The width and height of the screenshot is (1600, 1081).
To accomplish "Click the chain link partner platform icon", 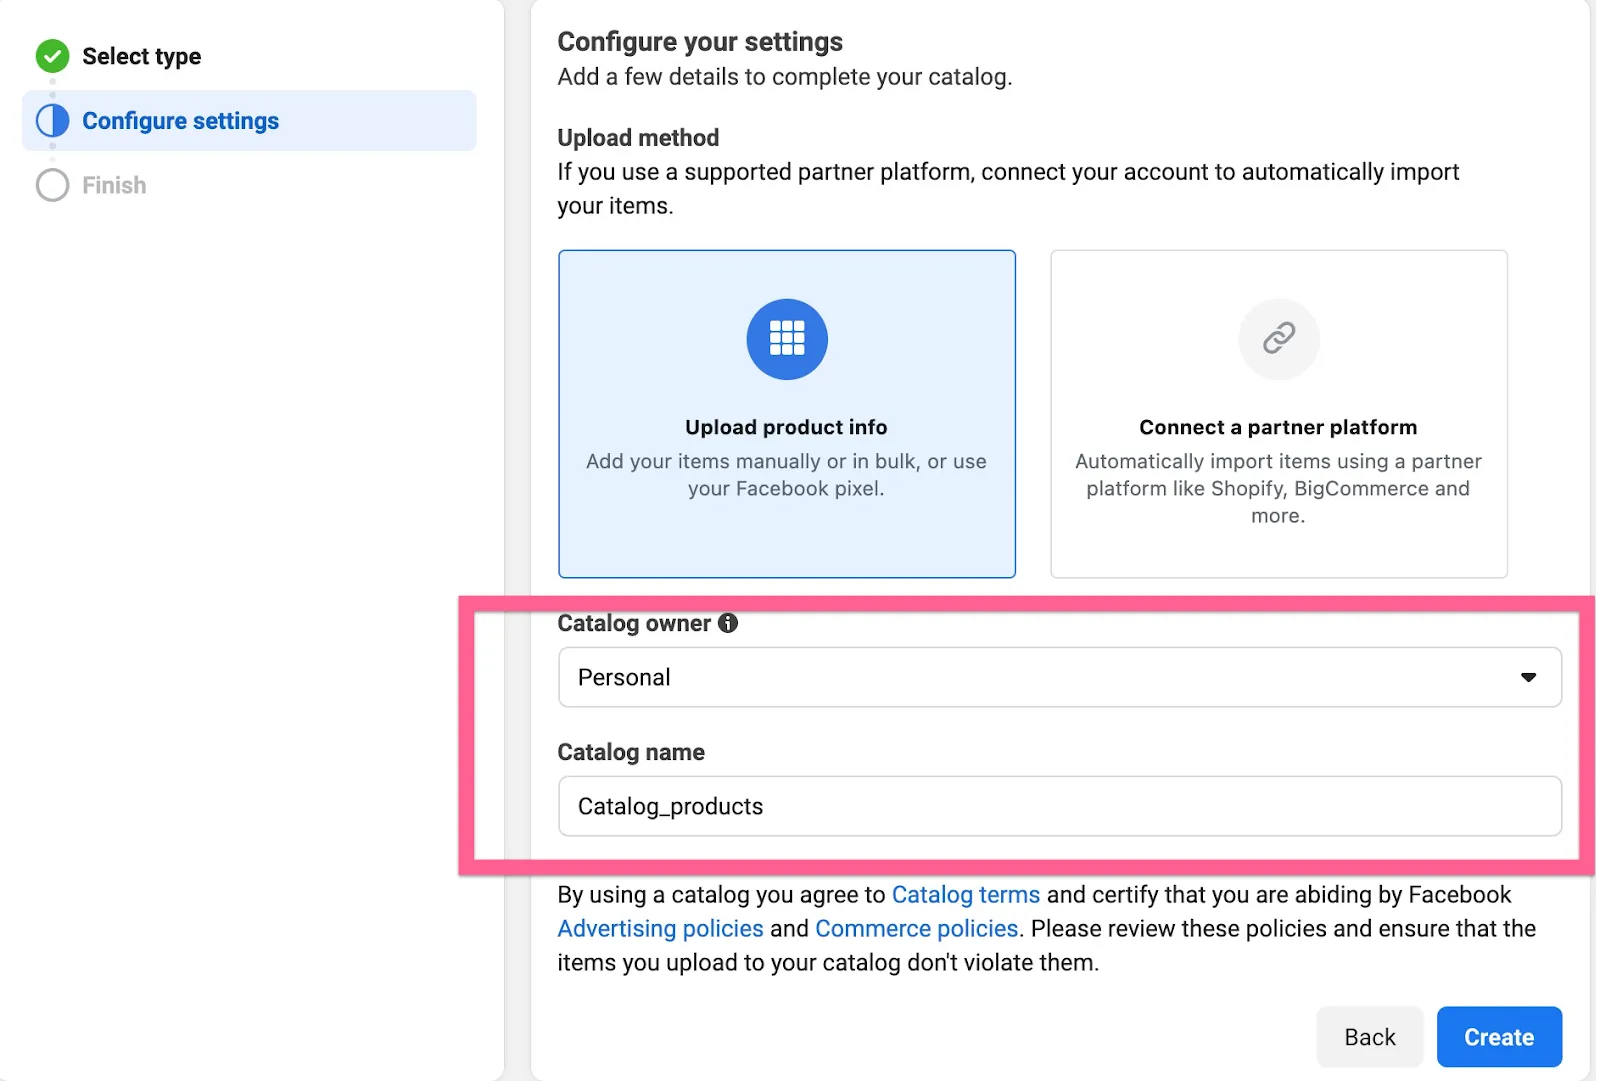I will point(1278,339).
